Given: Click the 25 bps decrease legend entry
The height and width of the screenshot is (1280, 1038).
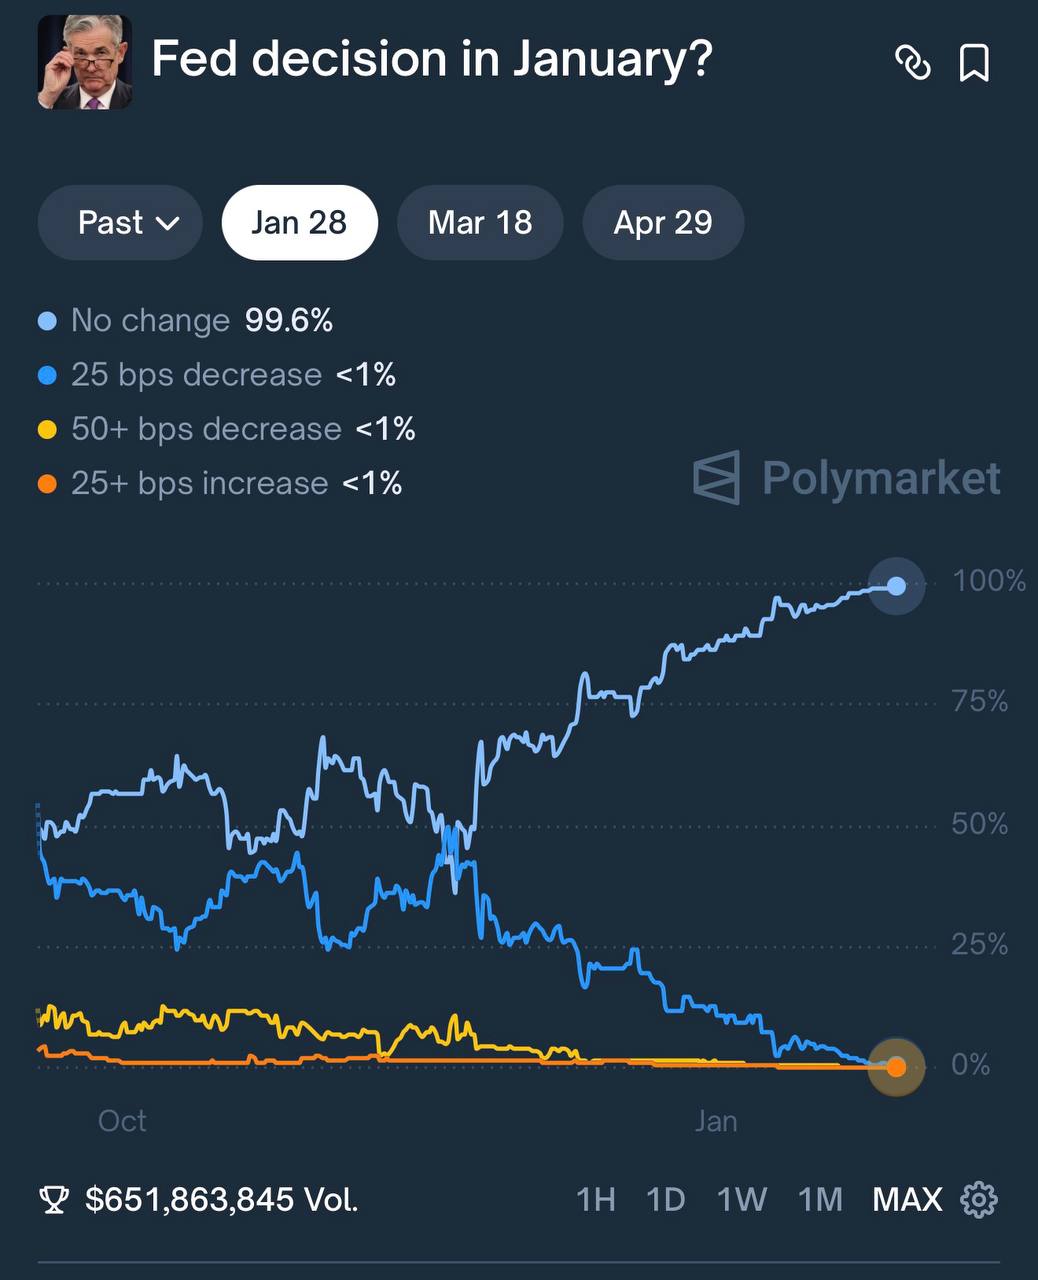Looking at the screenshot, I should click(x=196, y=375).
